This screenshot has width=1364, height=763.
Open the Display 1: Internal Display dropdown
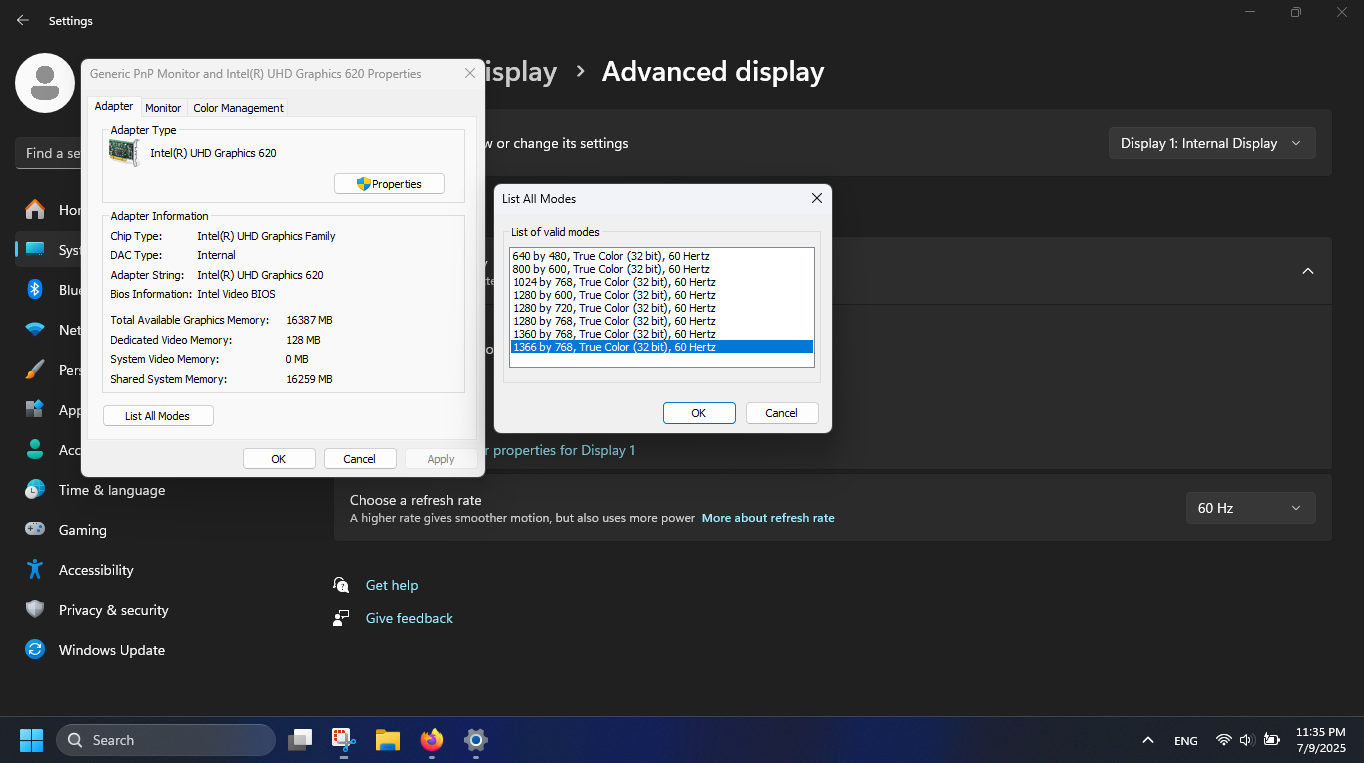click(1211, 143)
